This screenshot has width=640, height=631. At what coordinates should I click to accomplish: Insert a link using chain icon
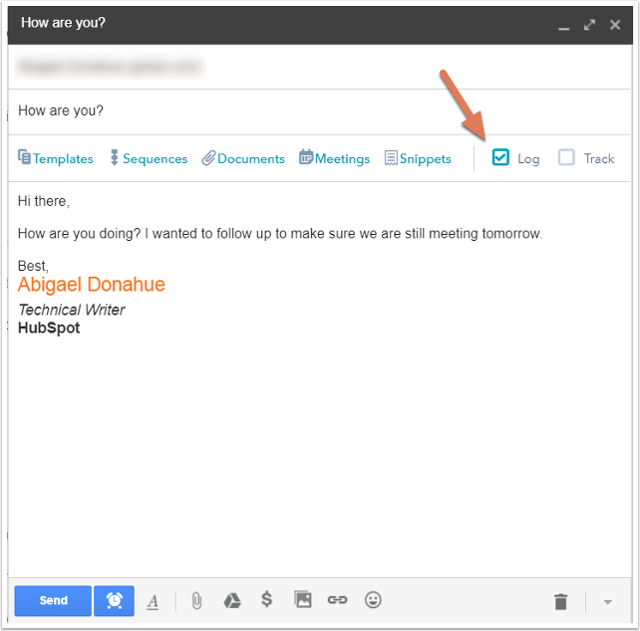click(x=337, y=600)
